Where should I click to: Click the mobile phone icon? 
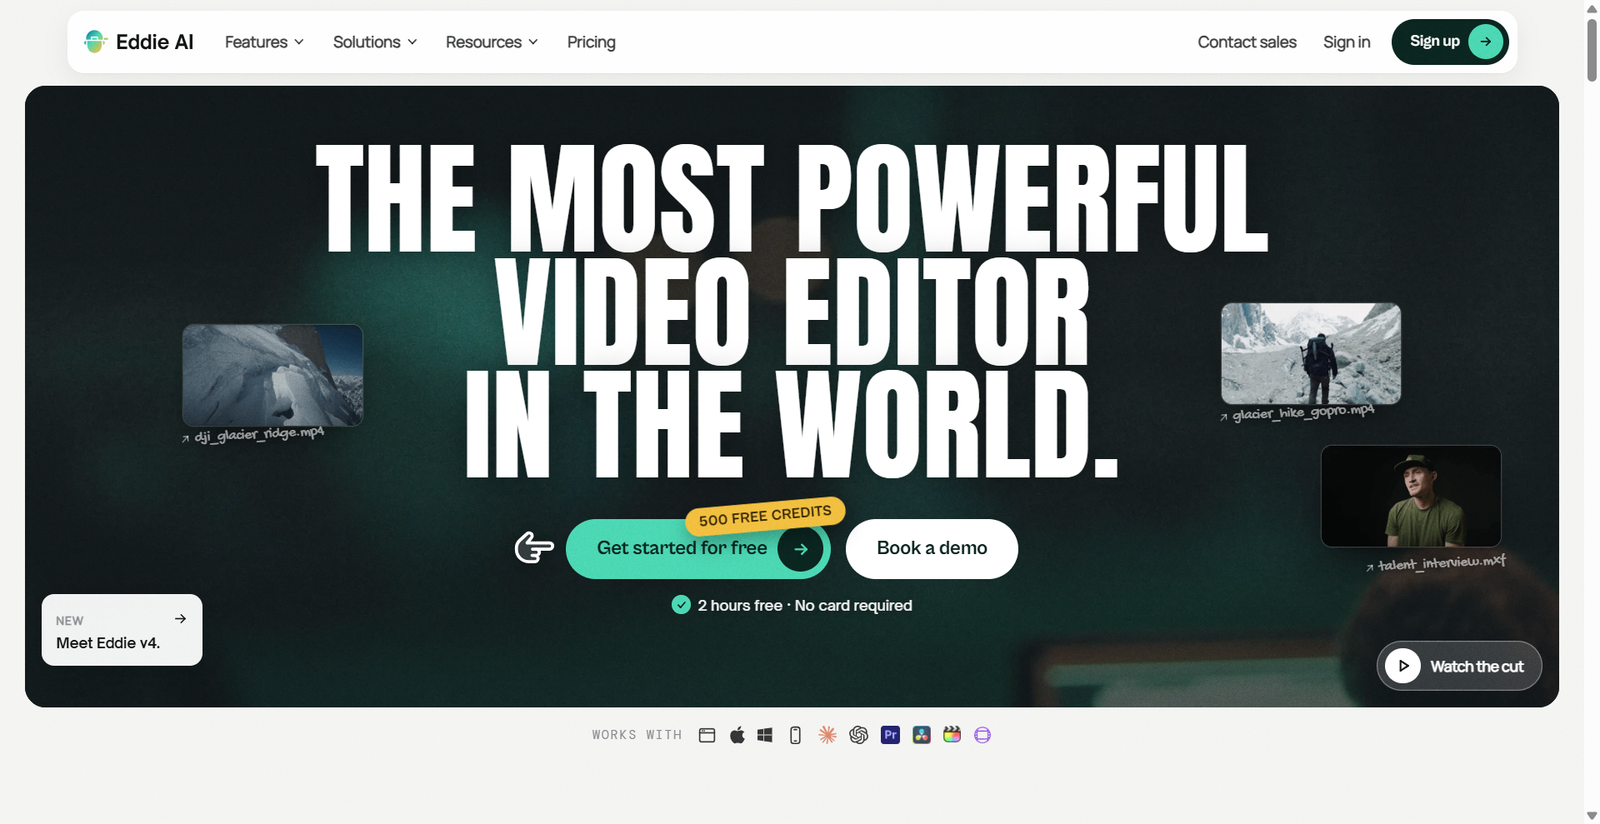point(796,735)
